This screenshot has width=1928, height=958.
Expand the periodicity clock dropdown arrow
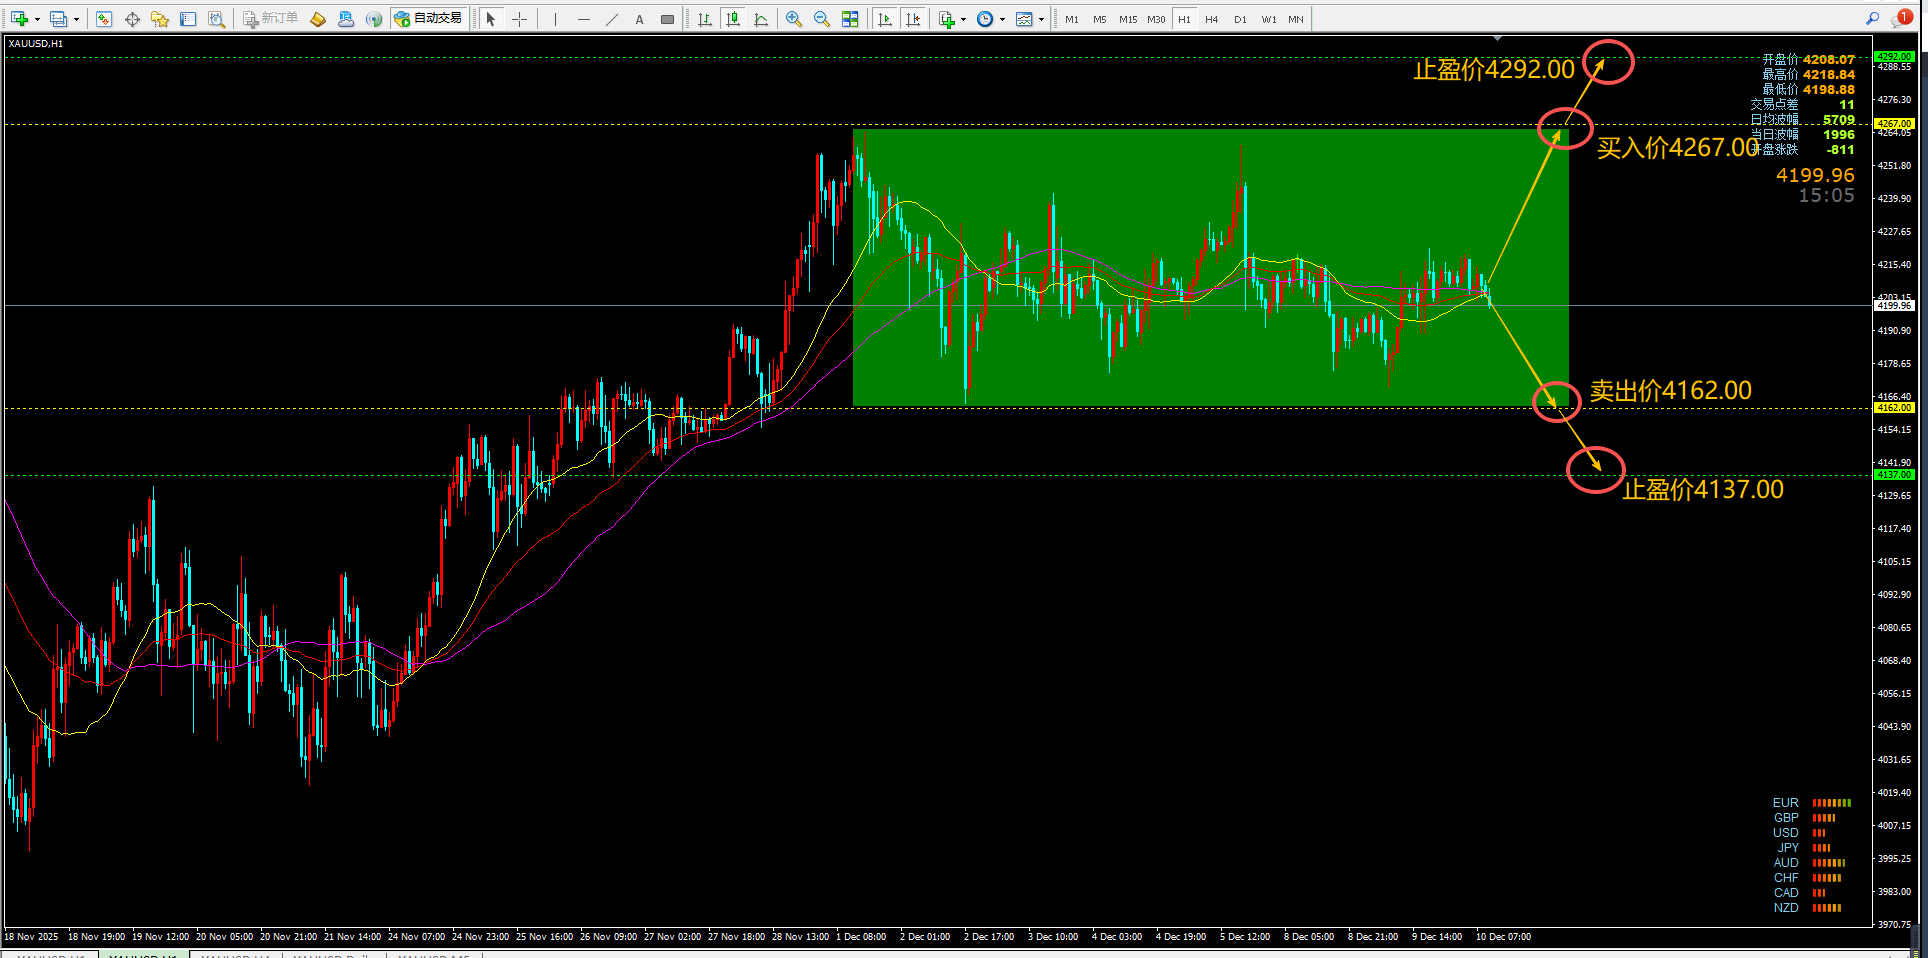click(x=1002, y=19)
